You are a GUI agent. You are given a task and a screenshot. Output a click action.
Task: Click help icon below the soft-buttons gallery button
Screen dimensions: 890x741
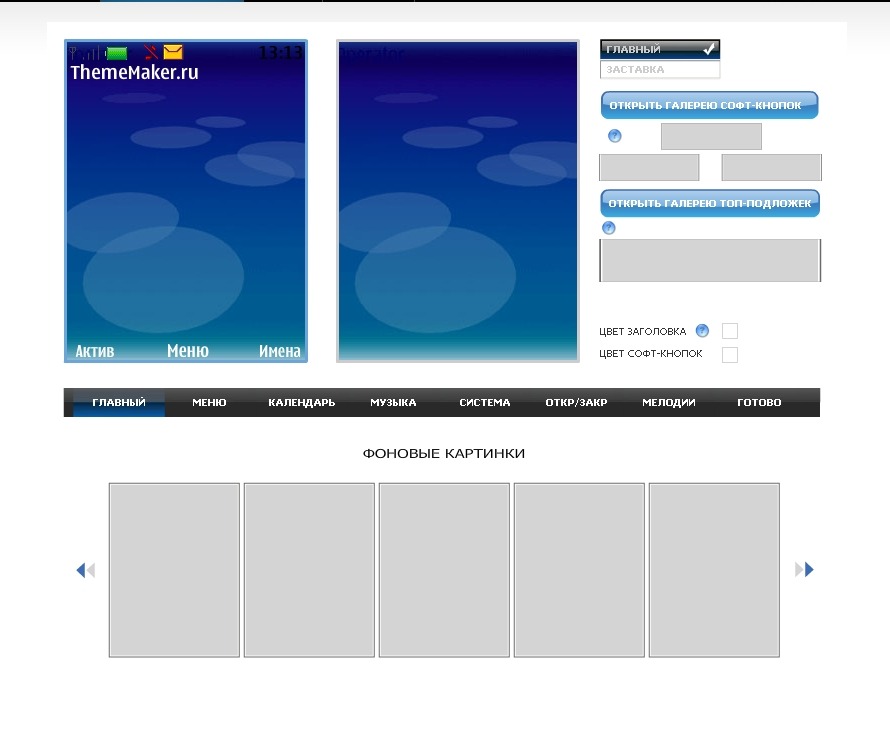point(614,136)
